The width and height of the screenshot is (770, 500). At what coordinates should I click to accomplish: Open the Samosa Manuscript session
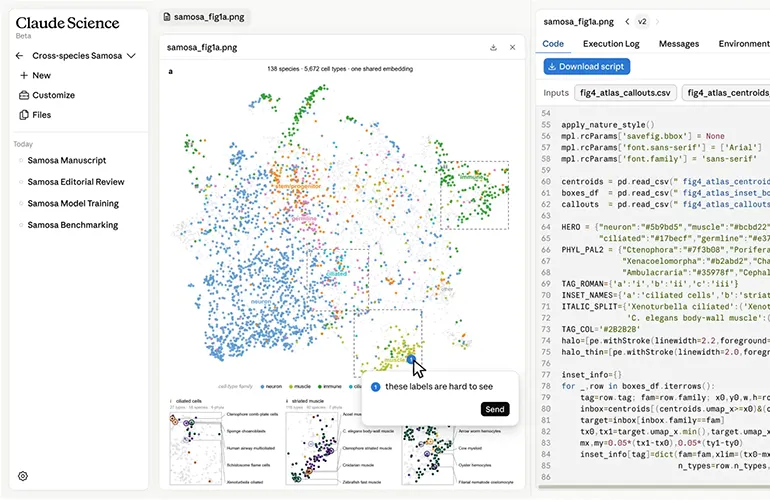(67, 160)
